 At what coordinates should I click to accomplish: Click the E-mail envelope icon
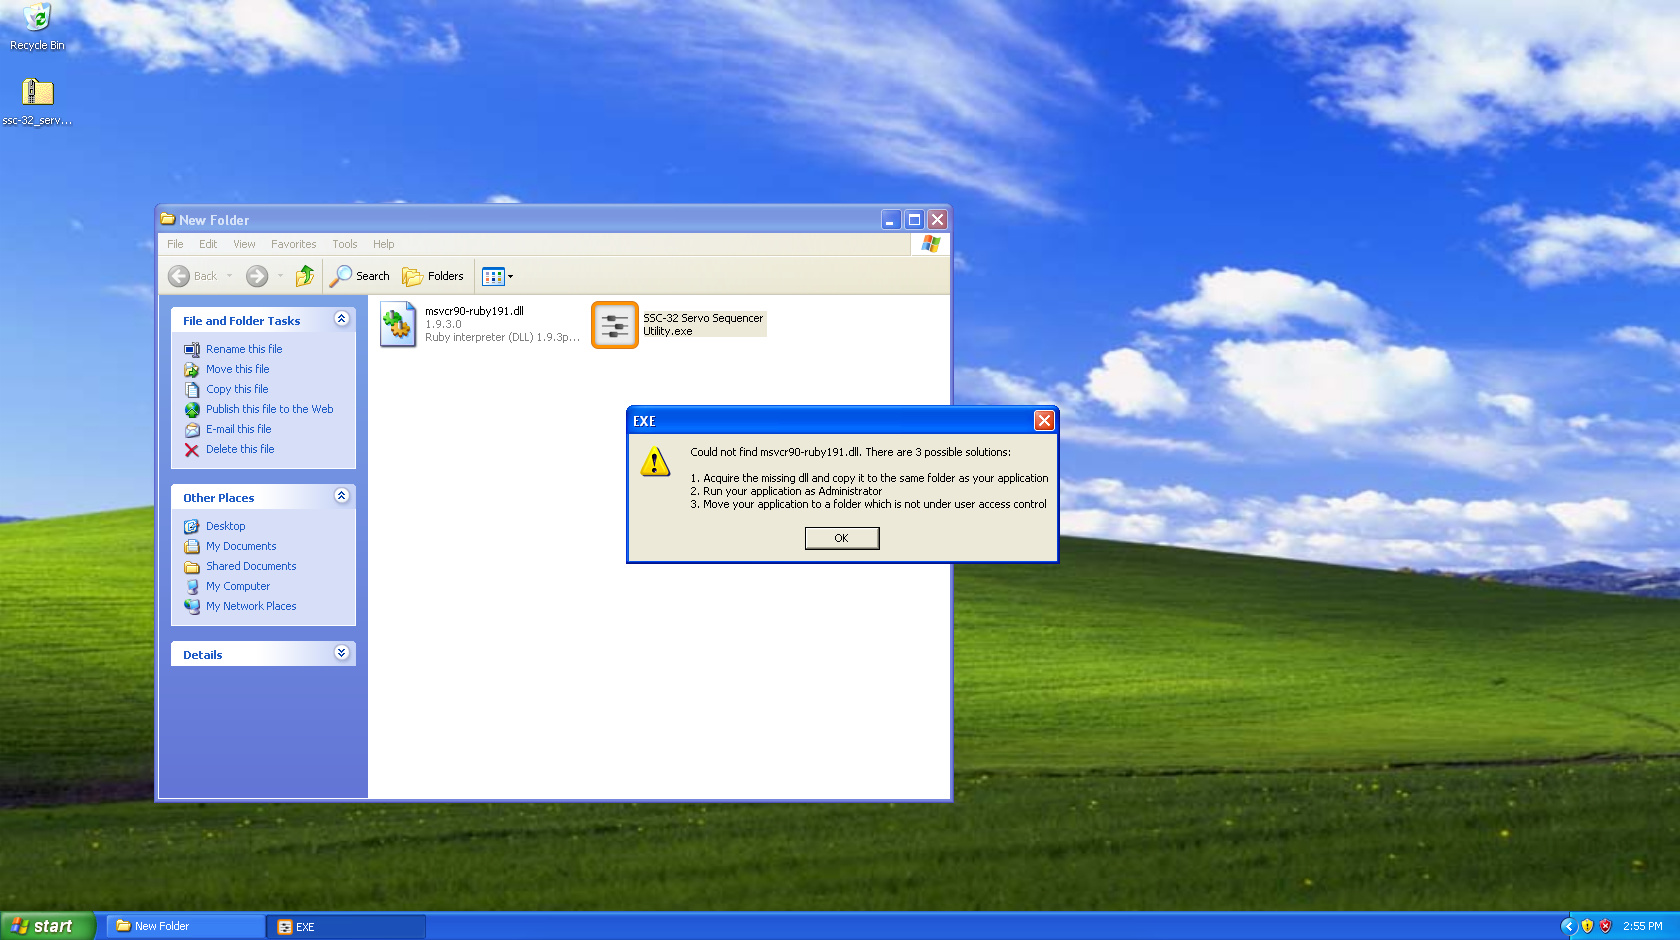(192, 430)
